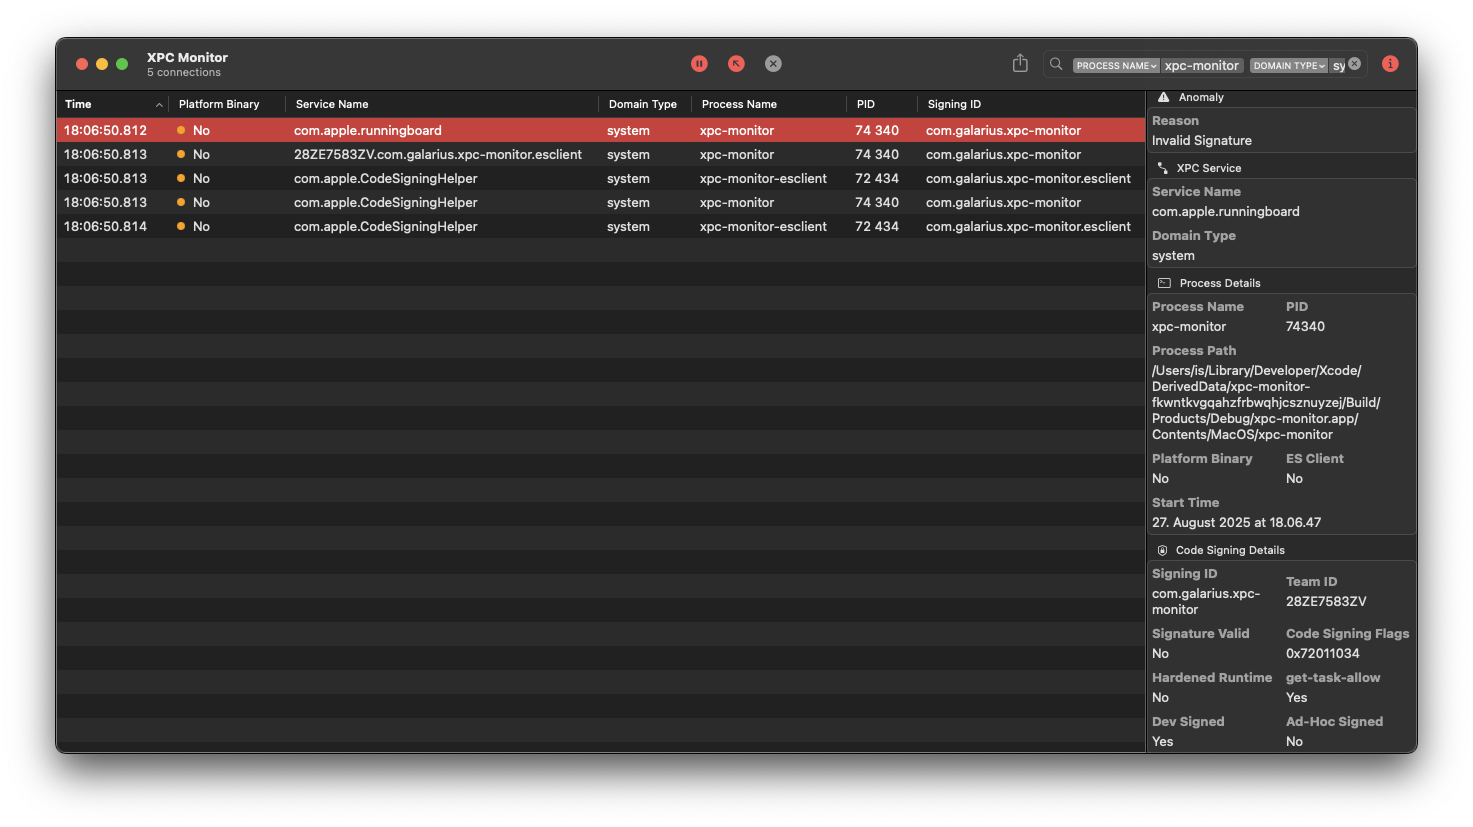Click the magnifying glass search icon
This screenshot has height=827, width=1473.
1056,64
